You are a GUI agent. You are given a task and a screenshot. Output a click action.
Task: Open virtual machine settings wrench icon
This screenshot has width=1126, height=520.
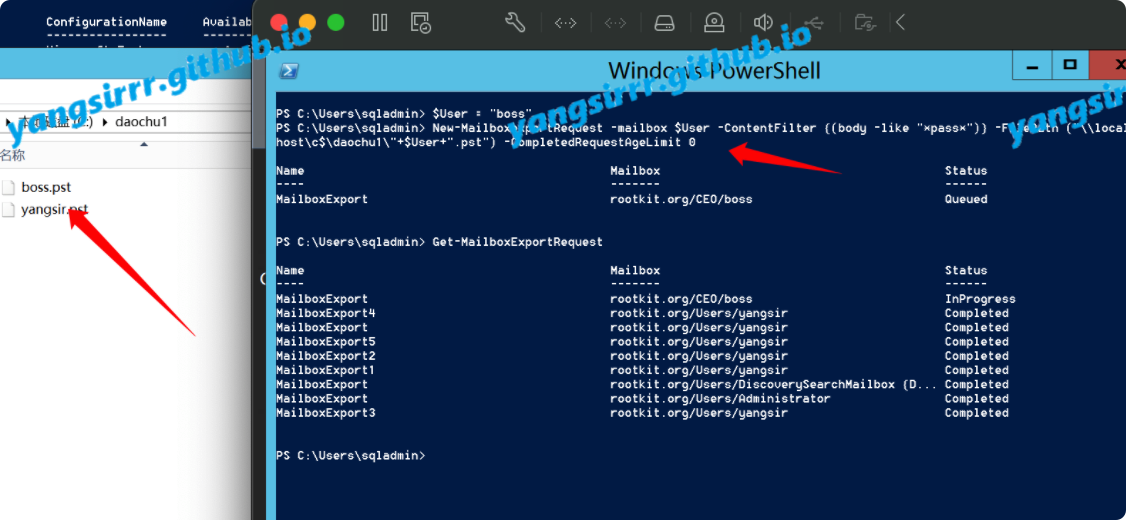515,23
